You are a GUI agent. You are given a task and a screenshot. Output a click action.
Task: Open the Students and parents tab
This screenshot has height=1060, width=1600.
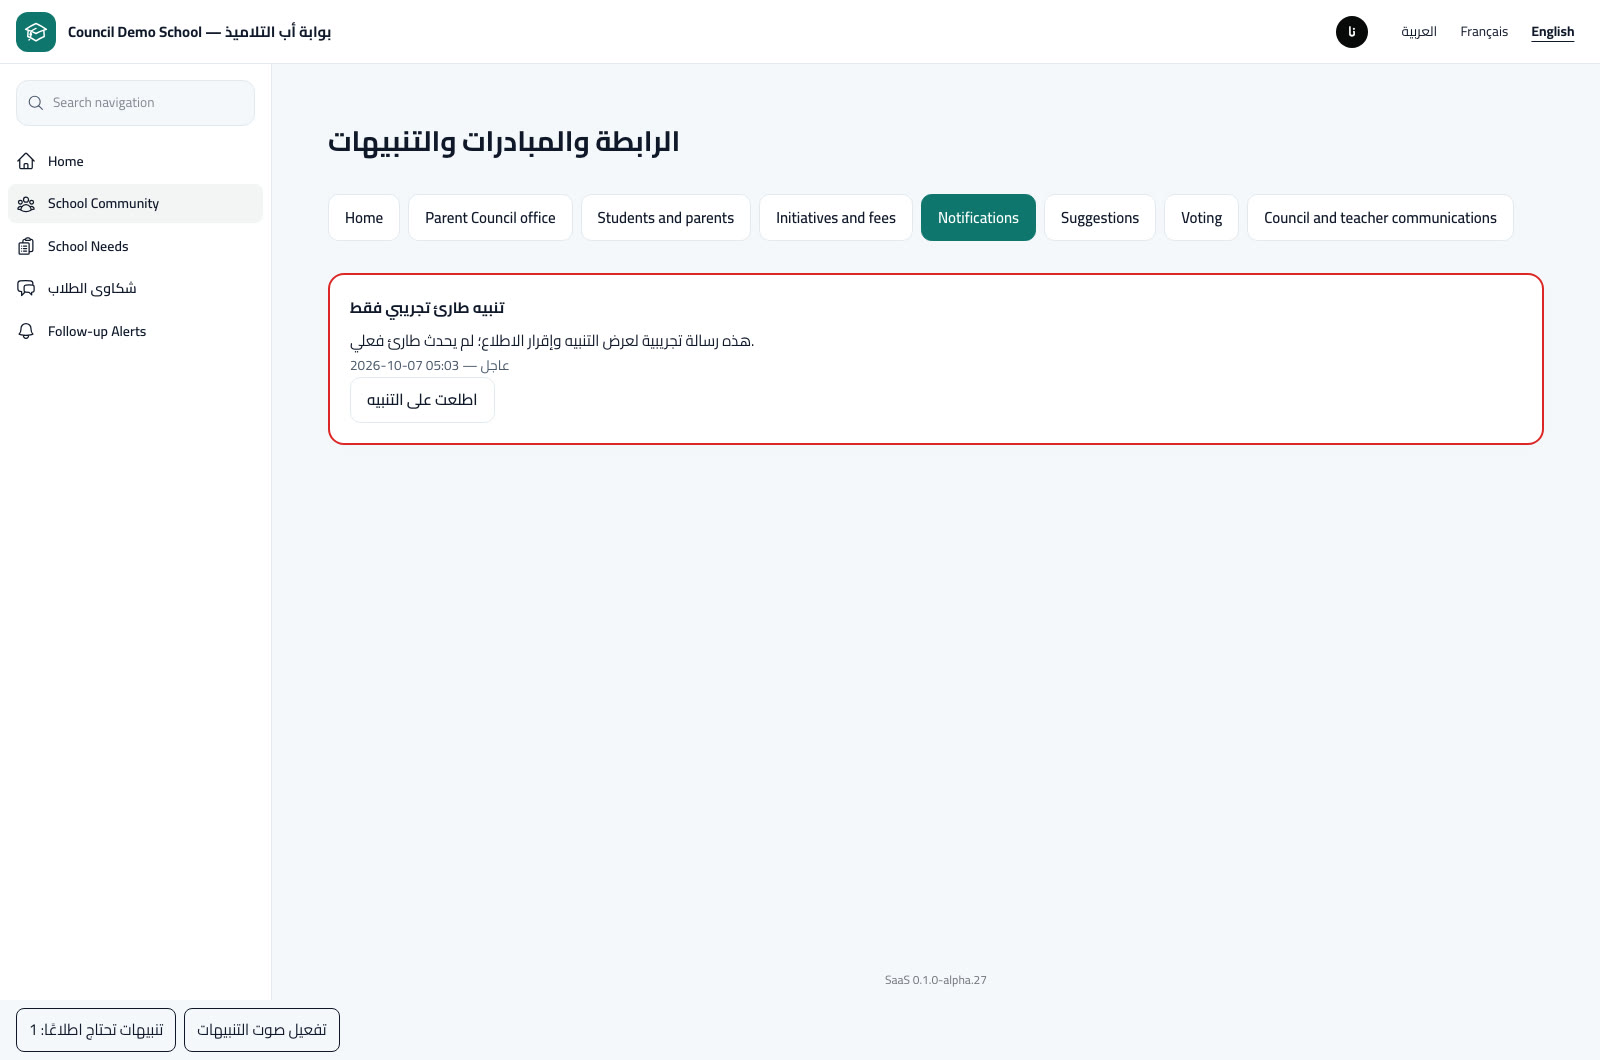click(x=666, y=218)
